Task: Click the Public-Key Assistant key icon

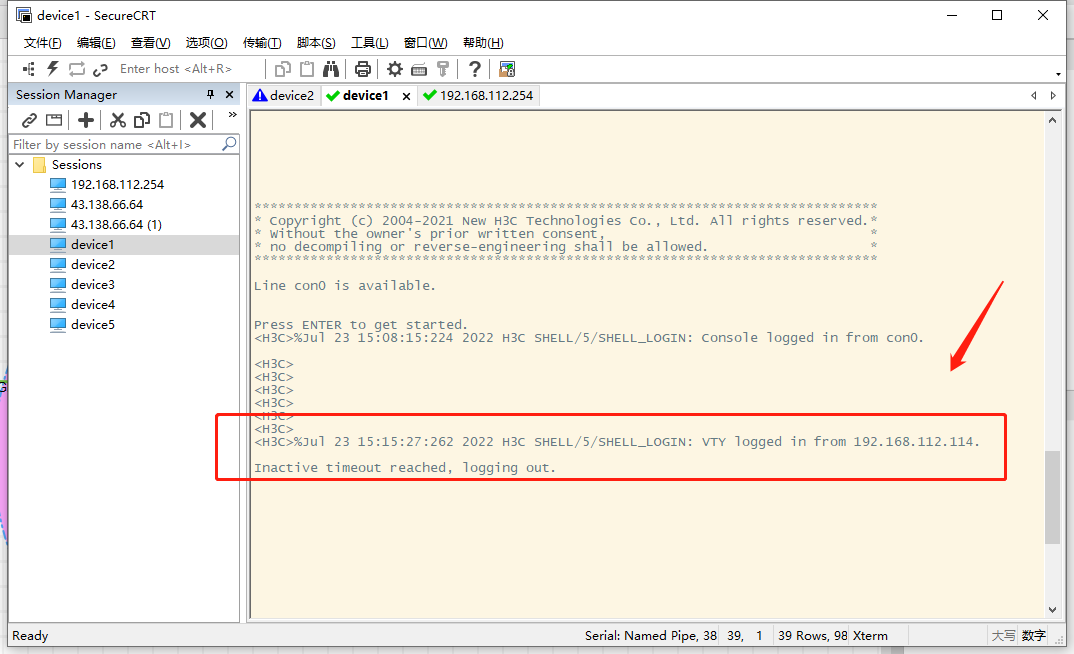Action: click(x=442, y=69)
